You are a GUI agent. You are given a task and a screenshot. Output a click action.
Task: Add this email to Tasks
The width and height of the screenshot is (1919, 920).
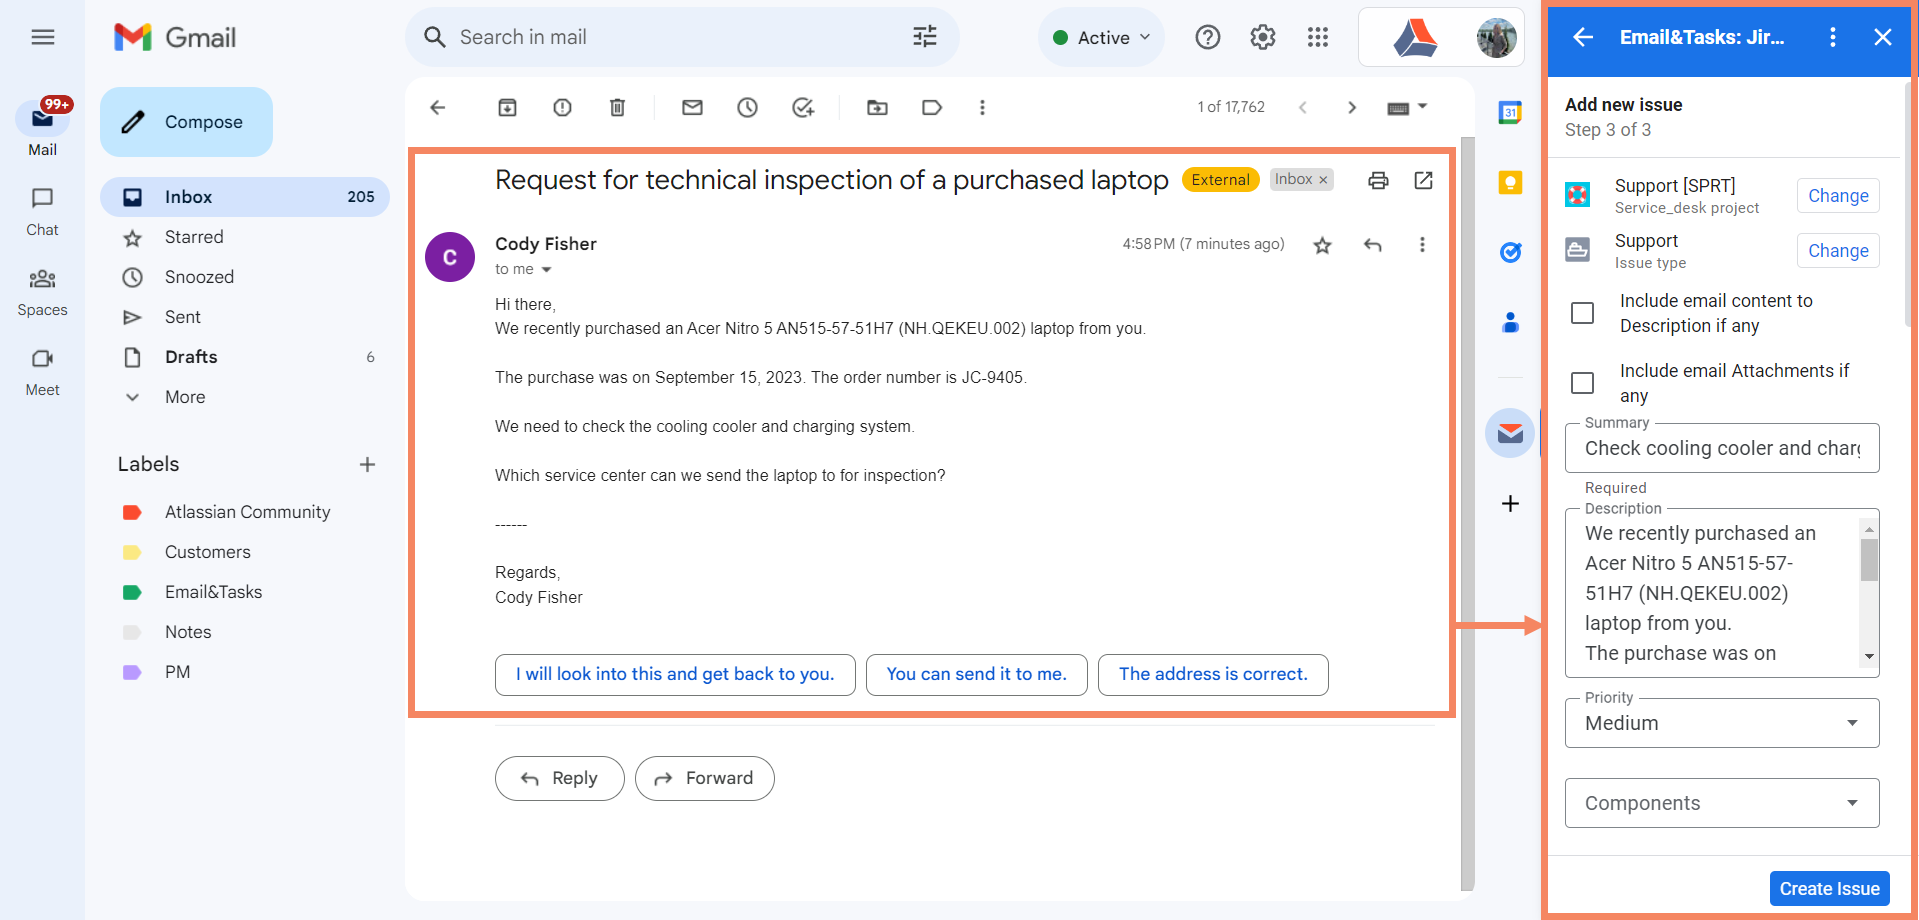tap(803, 107)
